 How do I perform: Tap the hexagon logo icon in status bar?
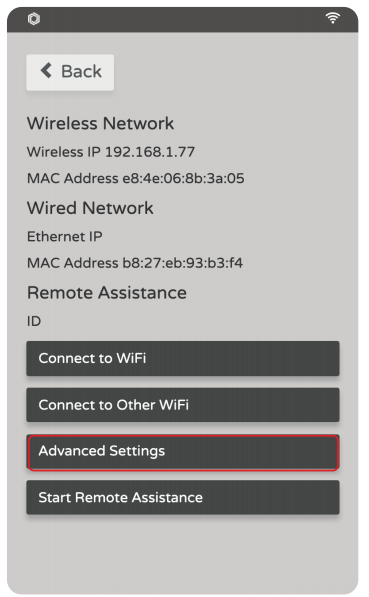[x=34, y=18]
